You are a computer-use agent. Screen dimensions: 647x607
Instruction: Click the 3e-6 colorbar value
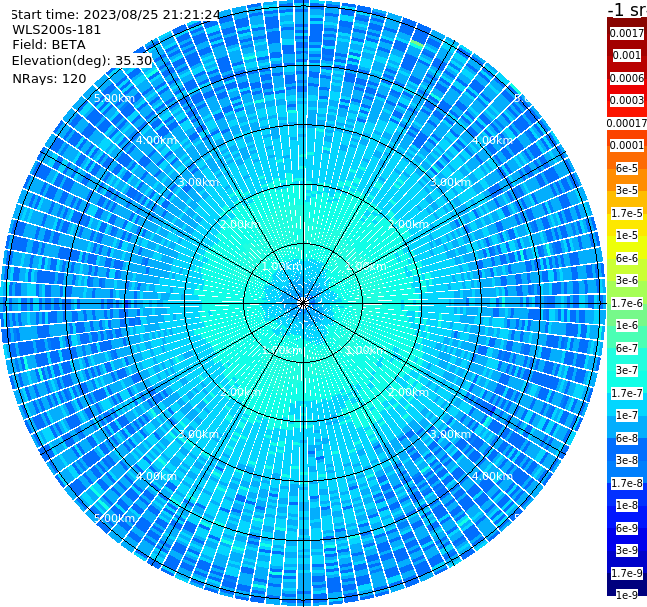(x=627, y=281)
